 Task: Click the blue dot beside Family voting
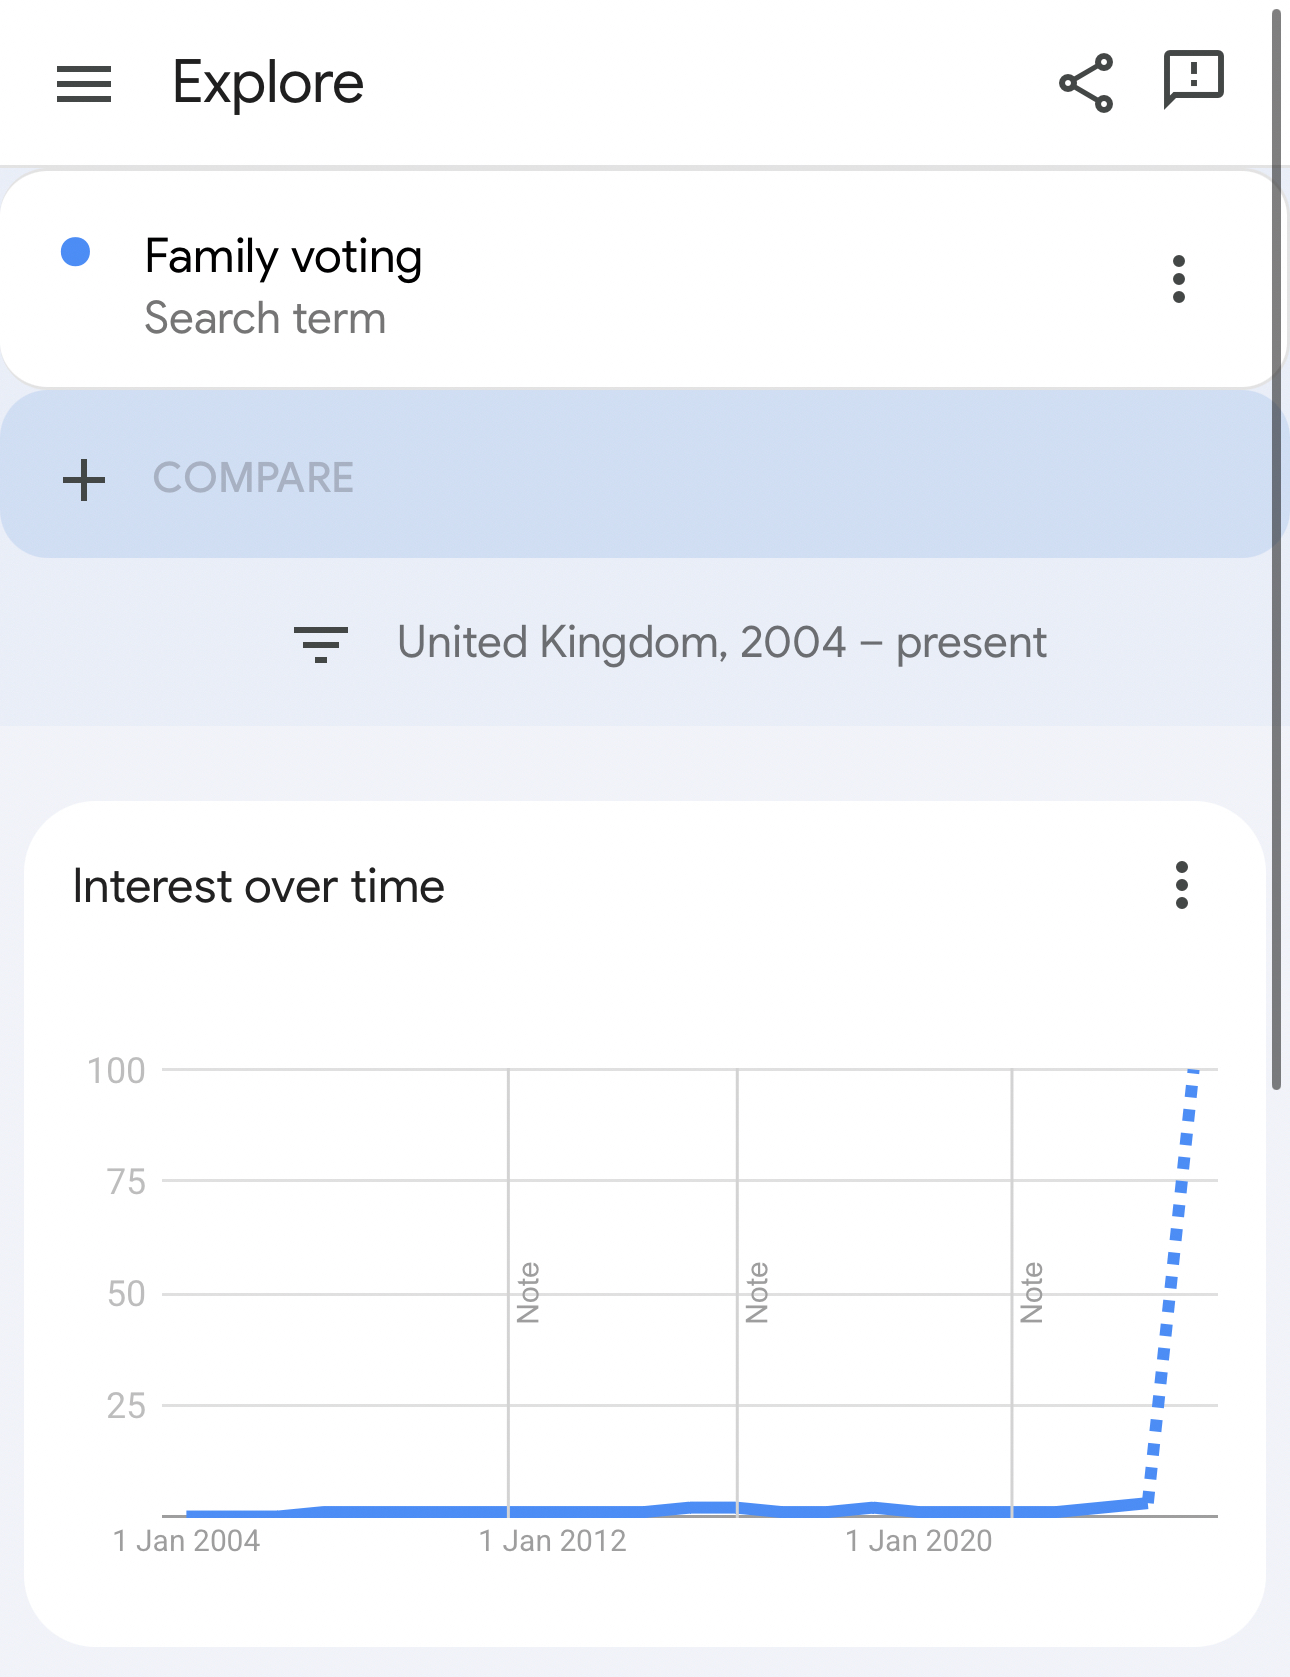pos(76,252)
